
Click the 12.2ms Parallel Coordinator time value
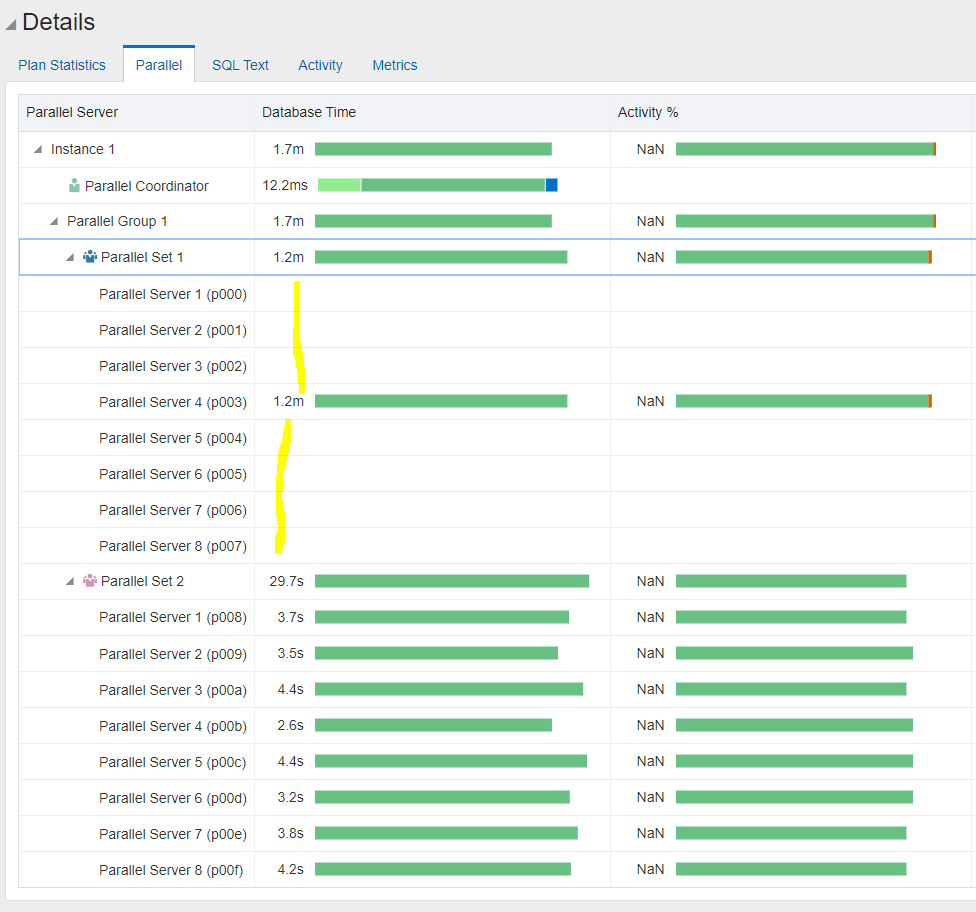tap(285, 186)
